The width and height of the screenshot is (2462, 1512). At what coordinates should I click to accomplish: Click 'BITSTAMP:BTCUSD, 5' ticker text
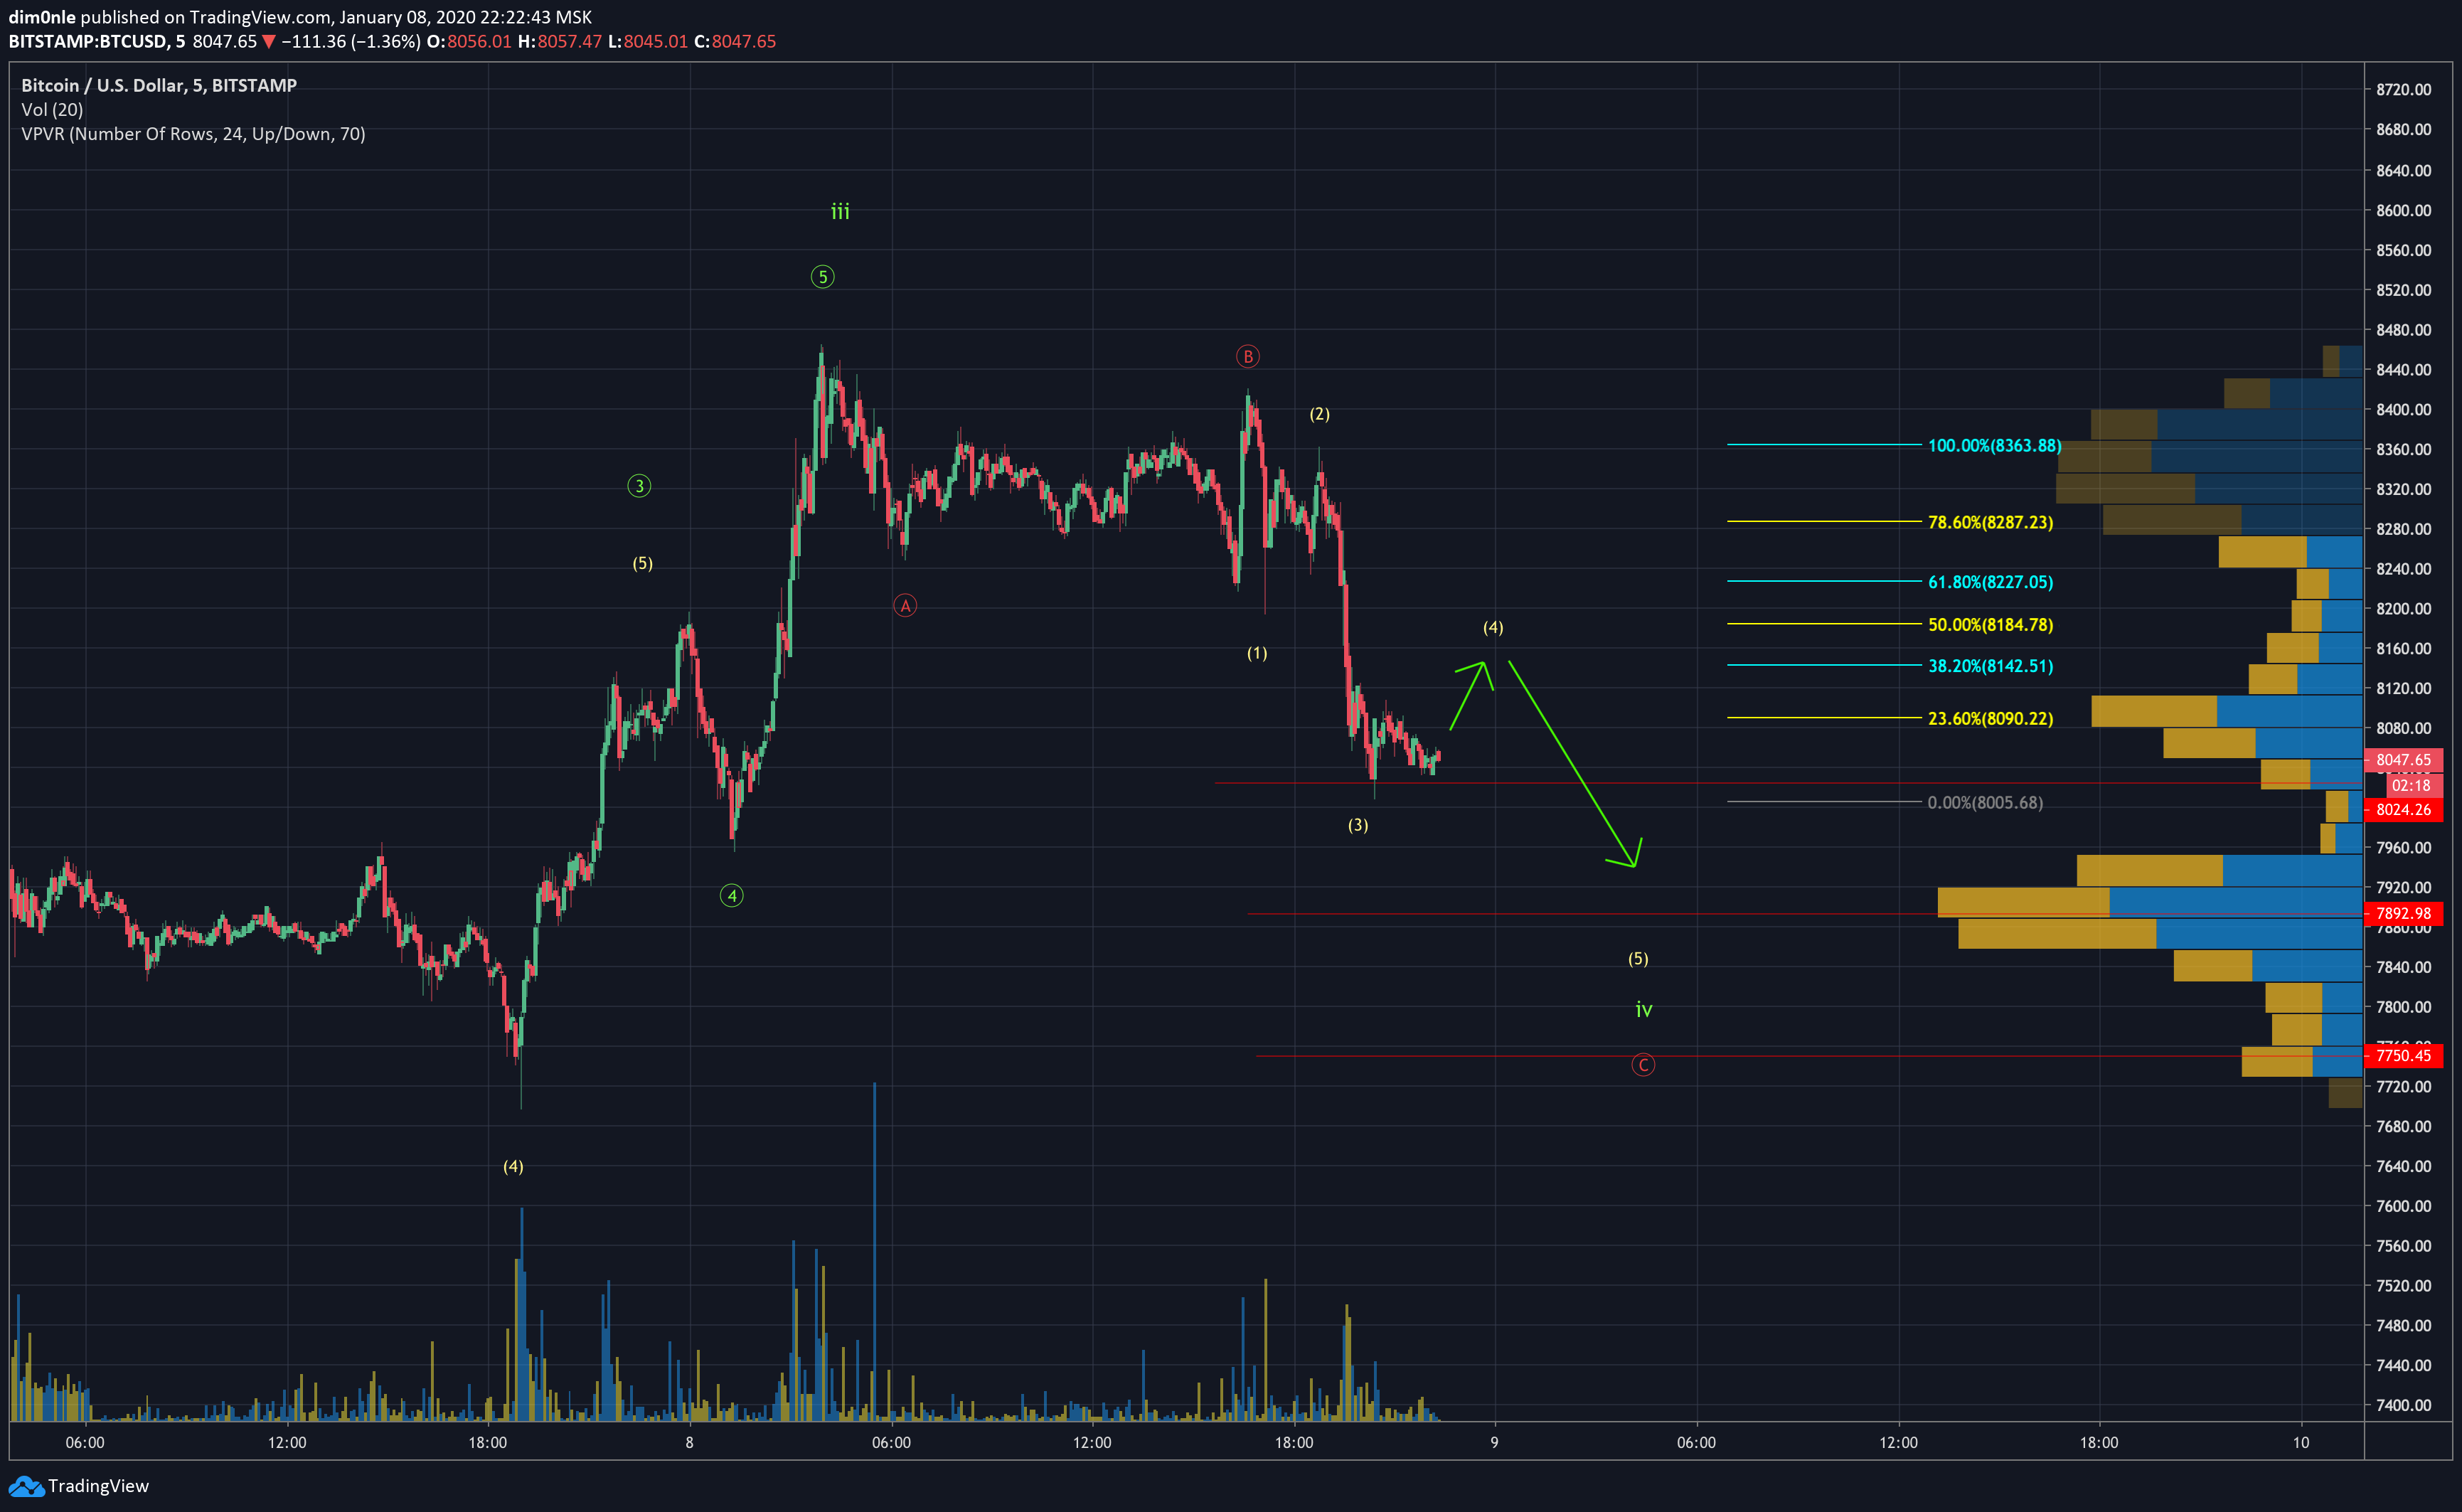(97, 41)
